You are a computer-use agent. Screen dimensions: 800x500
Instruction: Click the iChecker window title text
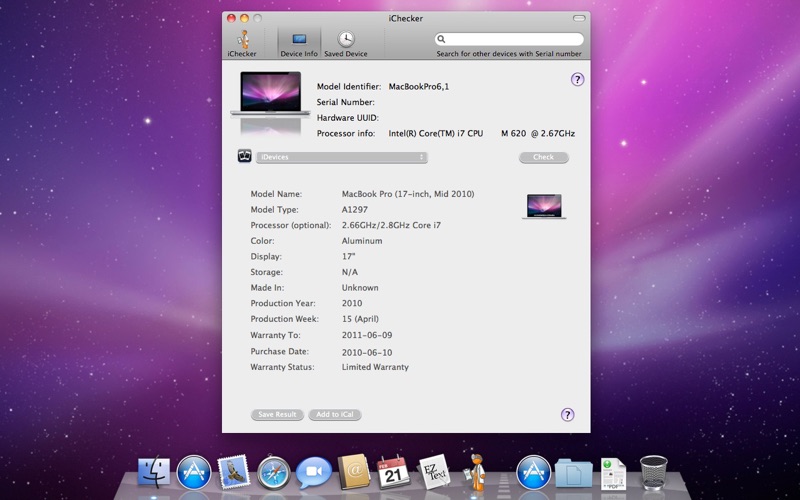(406, 18)
